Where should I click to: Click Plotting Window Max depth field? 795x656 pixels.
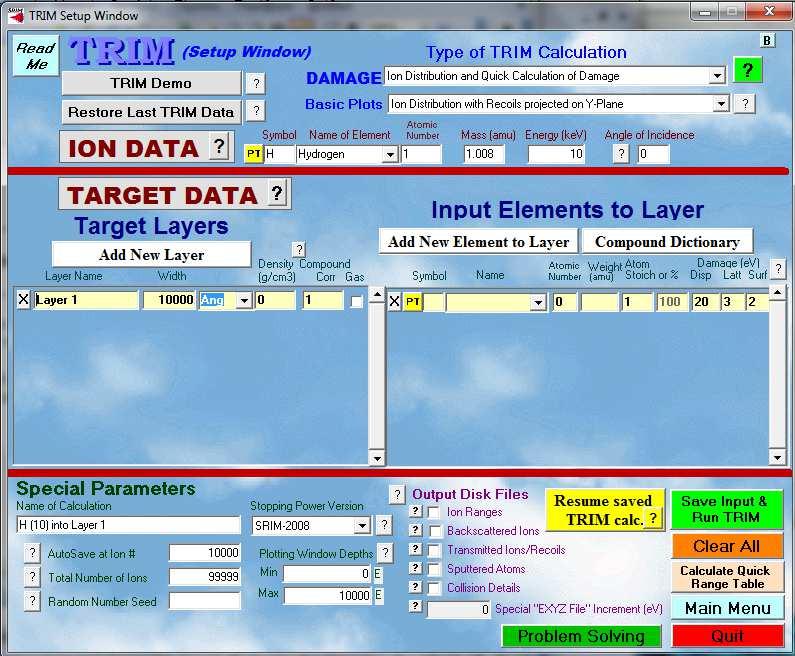328,595
